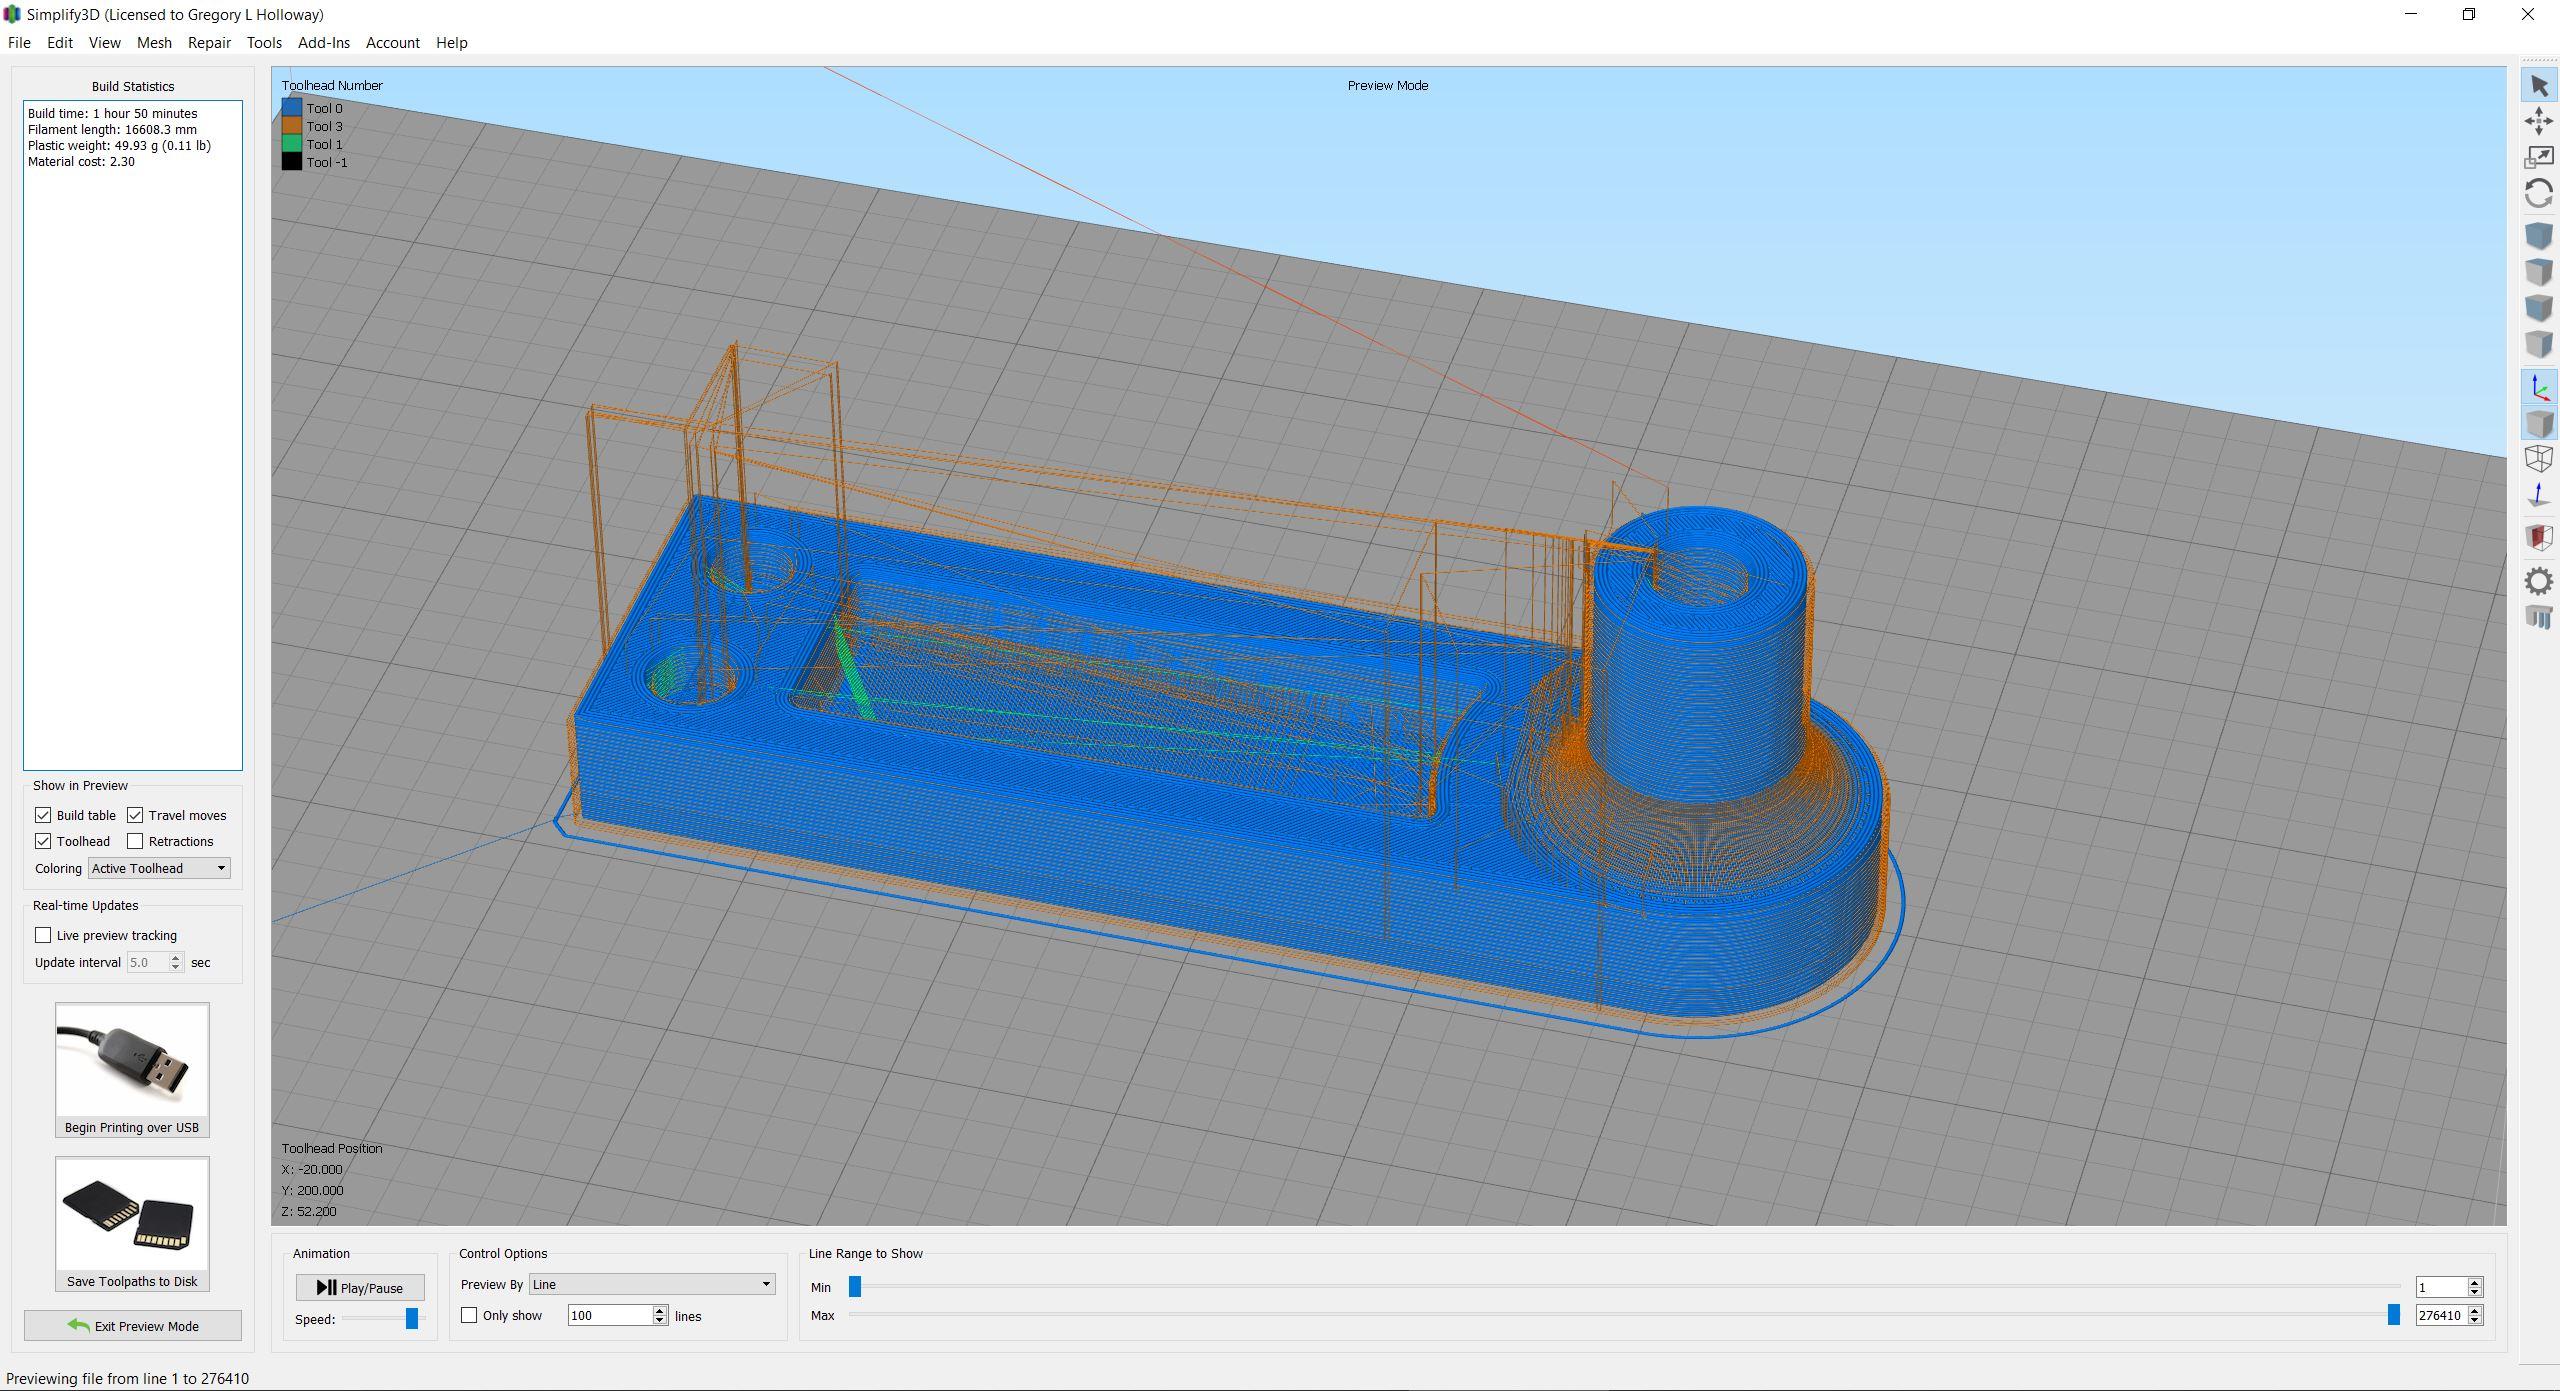Uncheck the Travel moves checkbox
Image resolution: width=2560 pixels, height=1391 pixels.
pyautogui.click(x=136, y=815)
